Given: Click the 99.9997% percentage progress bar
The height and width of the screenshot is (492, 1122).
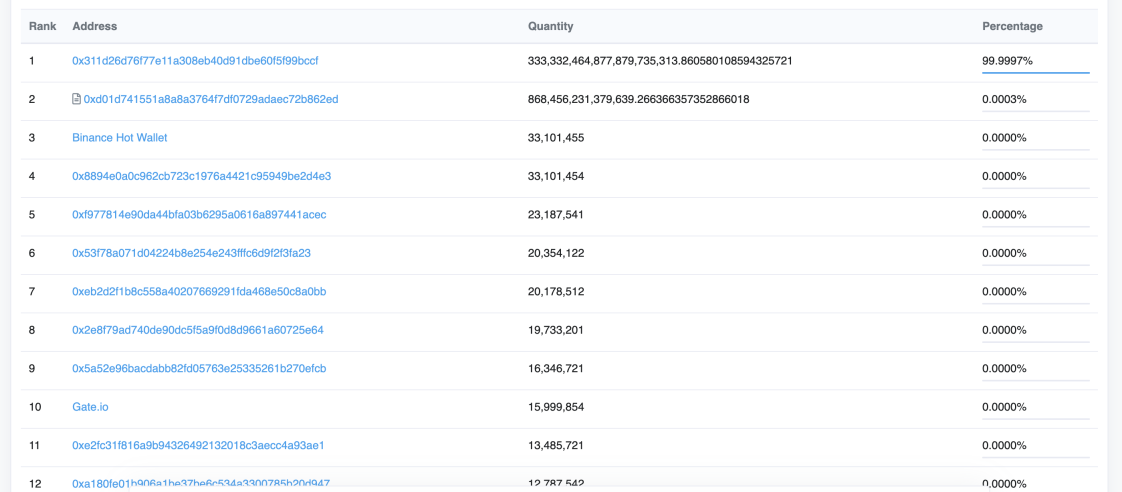Looking at the screenshot, I should point(1035,72).
